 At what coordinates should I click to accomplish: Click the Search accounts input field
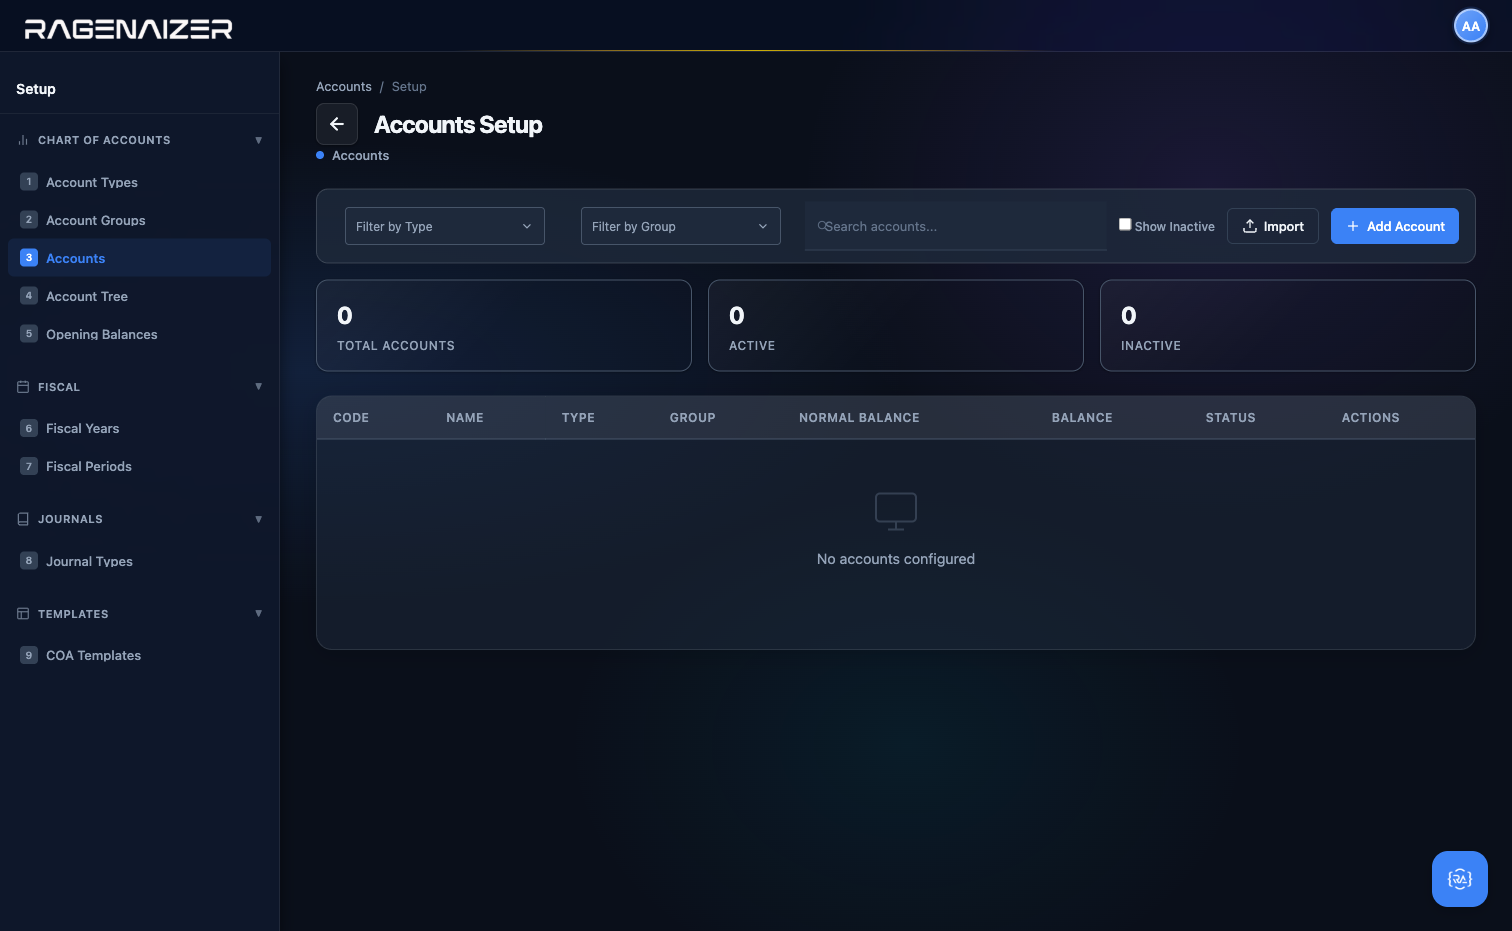coord(955,226)
